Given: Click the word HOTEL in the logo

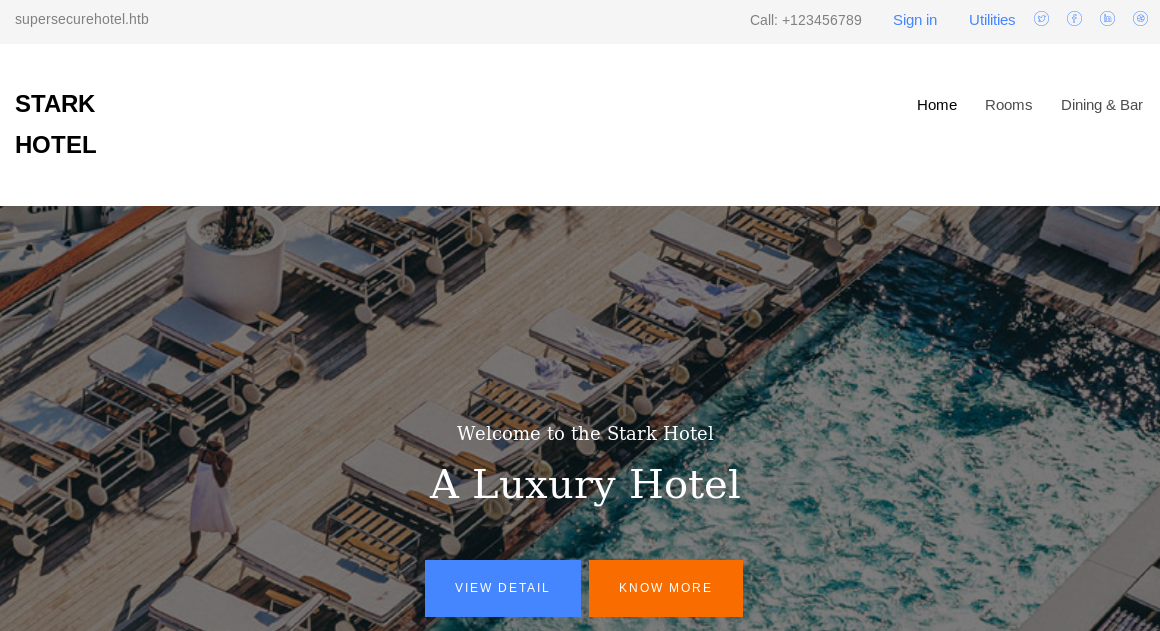Looking at the screenshot, I should coord(55,145).
